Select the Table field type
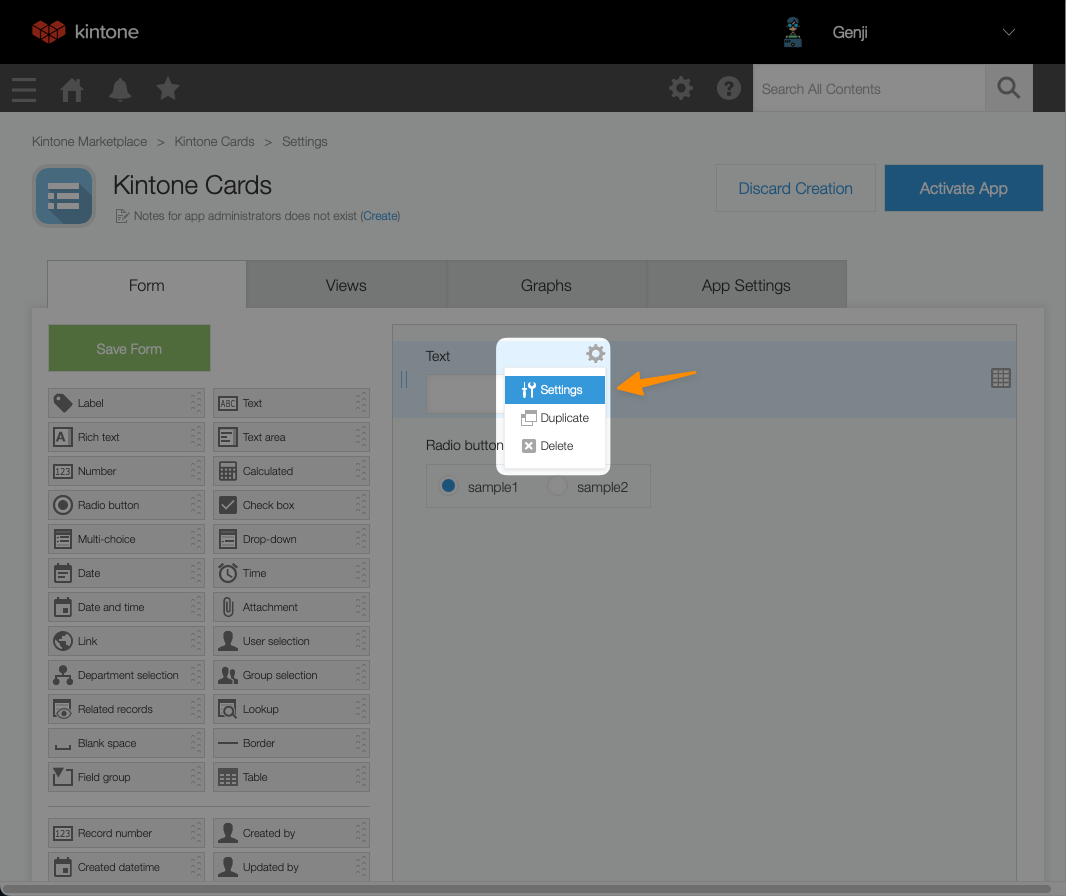This screenshot has height=896, width=1066. 292,777
